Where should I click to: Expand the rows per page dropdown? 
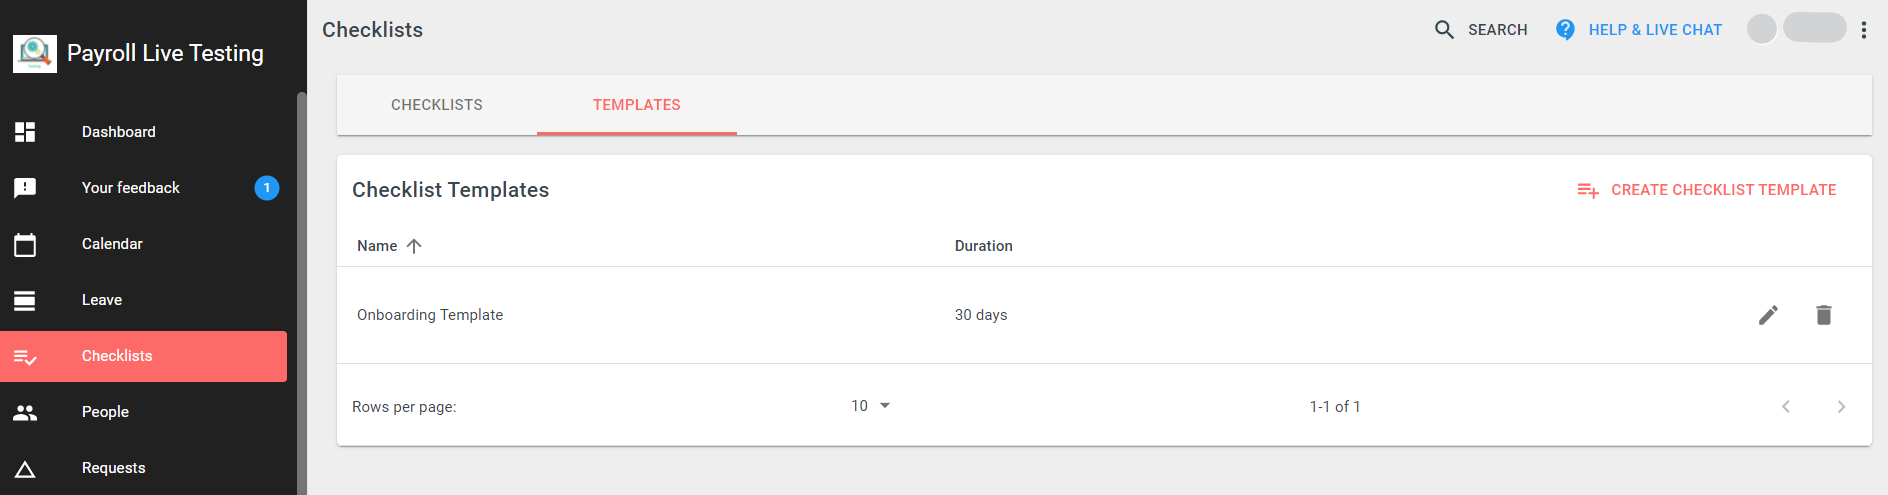870,406
